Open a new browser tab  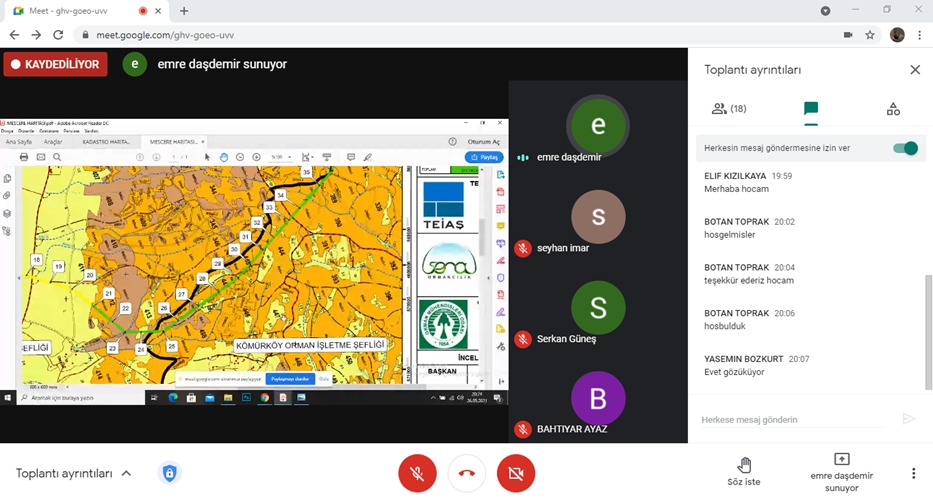[x=184, y=11]
